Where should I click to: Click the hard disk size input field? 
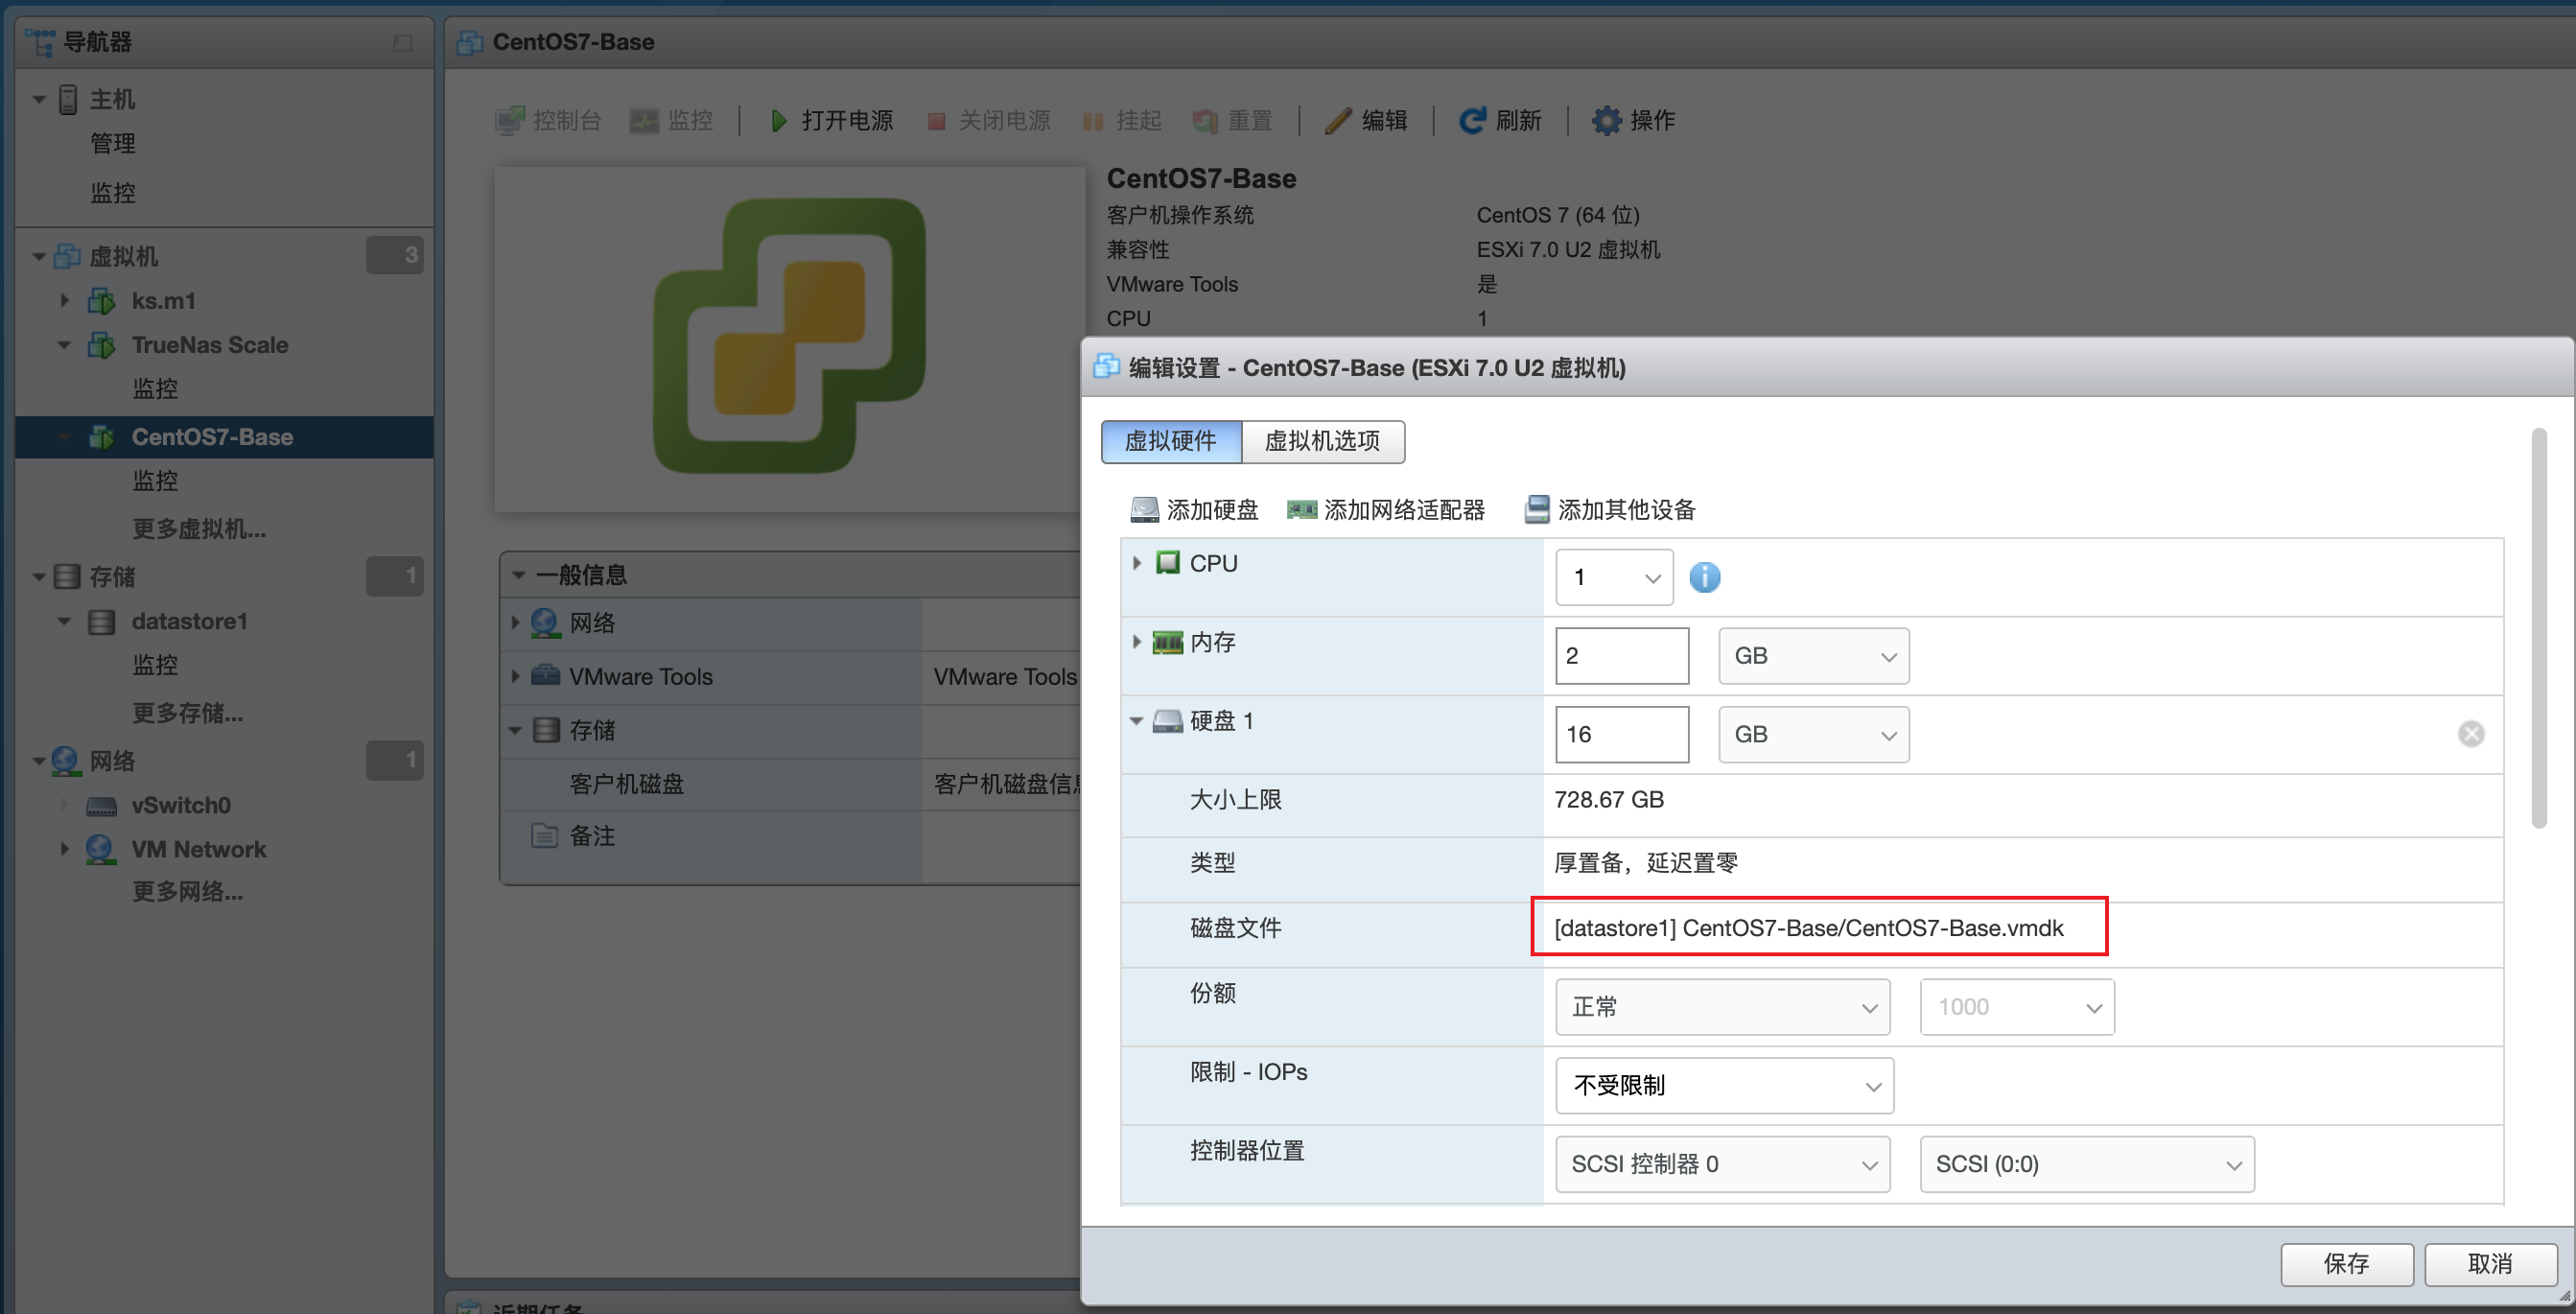pyautogui.click(x=1621, y=734)
